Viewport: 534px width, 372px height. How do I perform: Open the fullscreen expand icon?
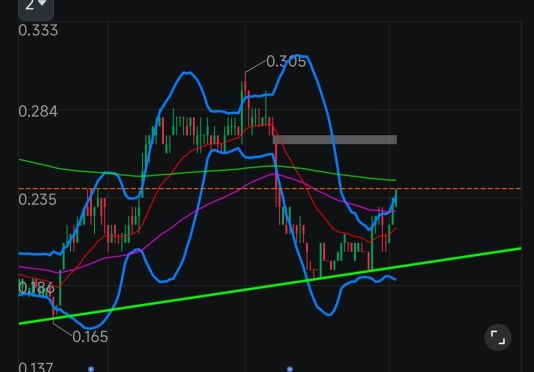click(498, 337)
